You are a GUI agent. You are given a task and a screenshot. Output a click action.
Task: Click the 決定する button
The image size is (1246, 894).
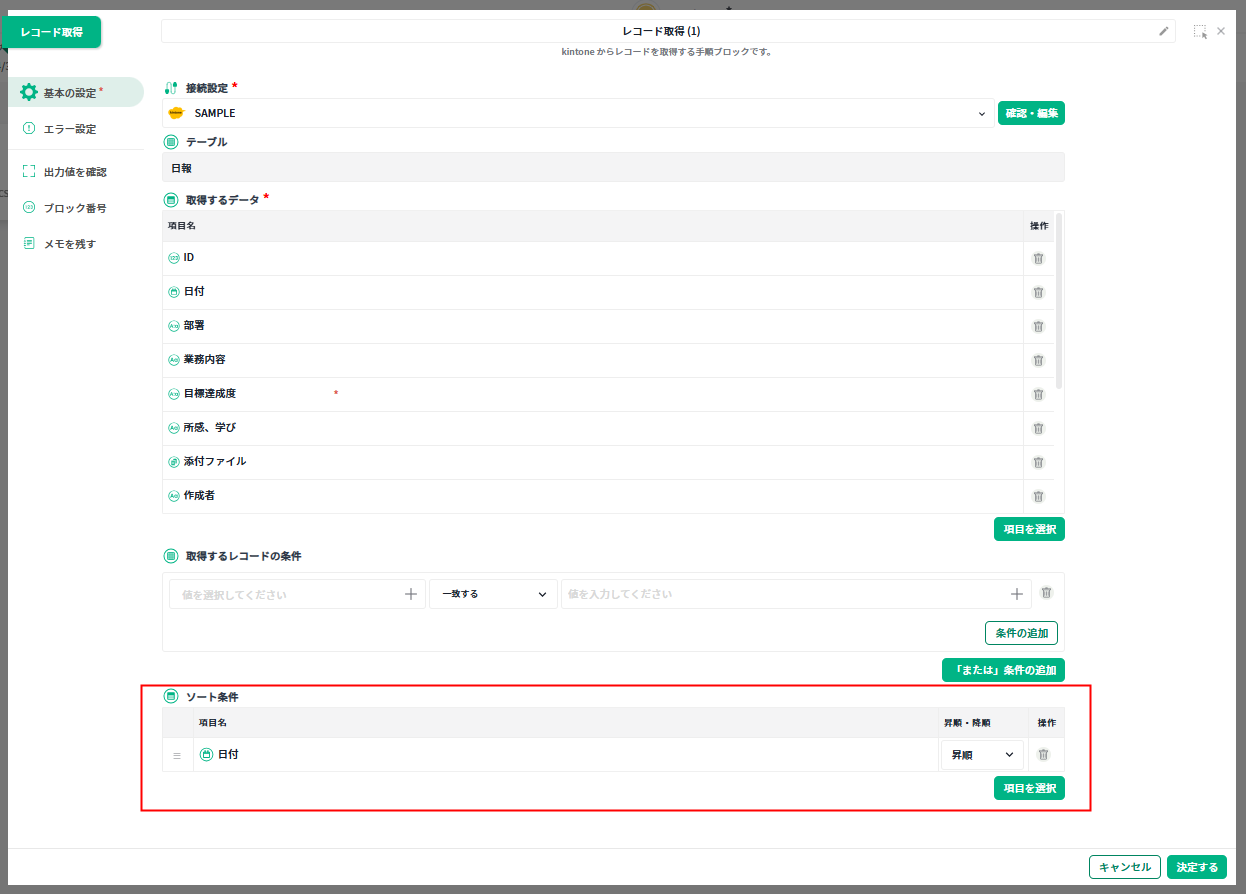[1196, 867]
